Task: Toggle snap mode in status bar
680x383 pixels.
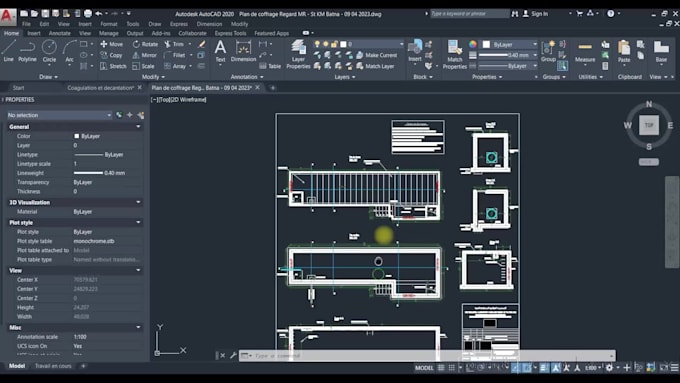Action: tap(451, 368)
